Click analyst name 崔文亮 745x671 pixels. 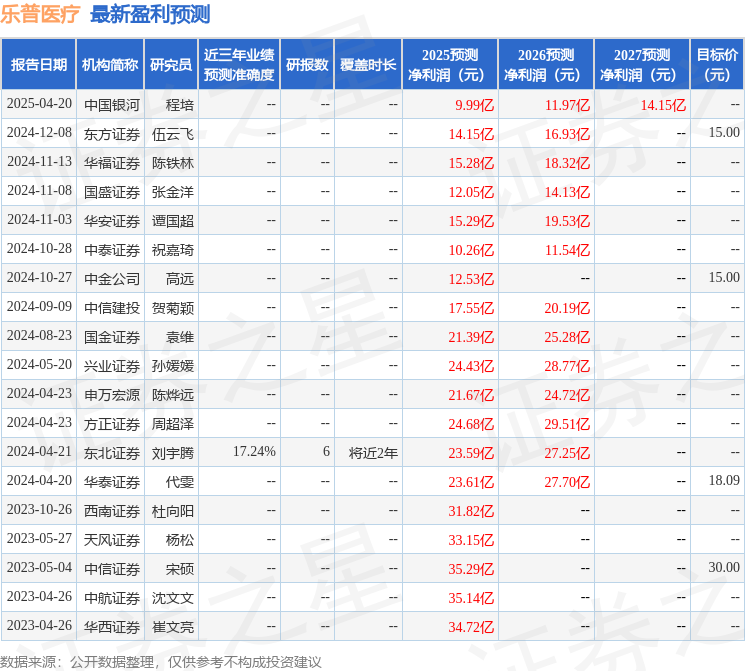173,627
